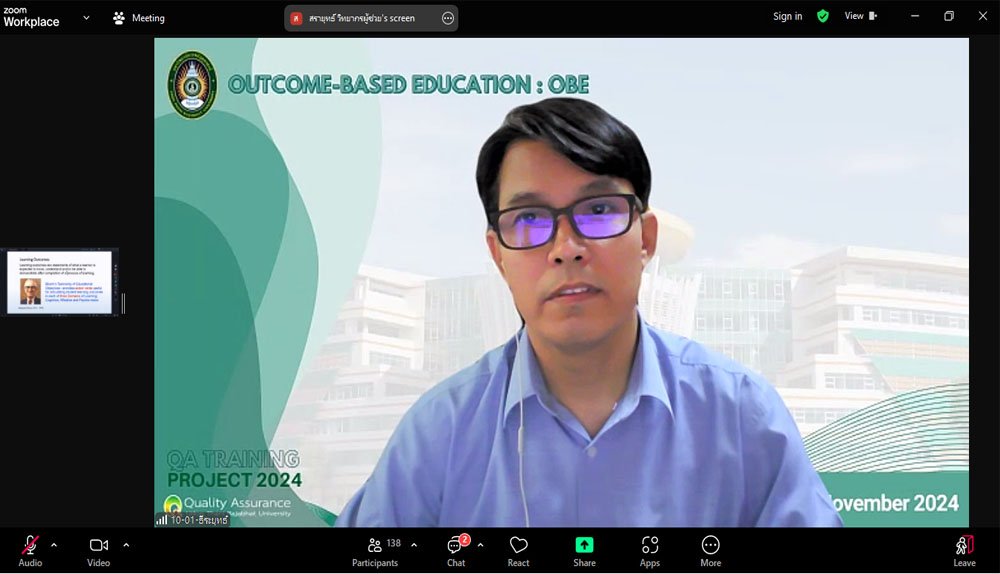Open the Chat panel
The width and height of the screenshot is (1000, 574).
[456, 549]
